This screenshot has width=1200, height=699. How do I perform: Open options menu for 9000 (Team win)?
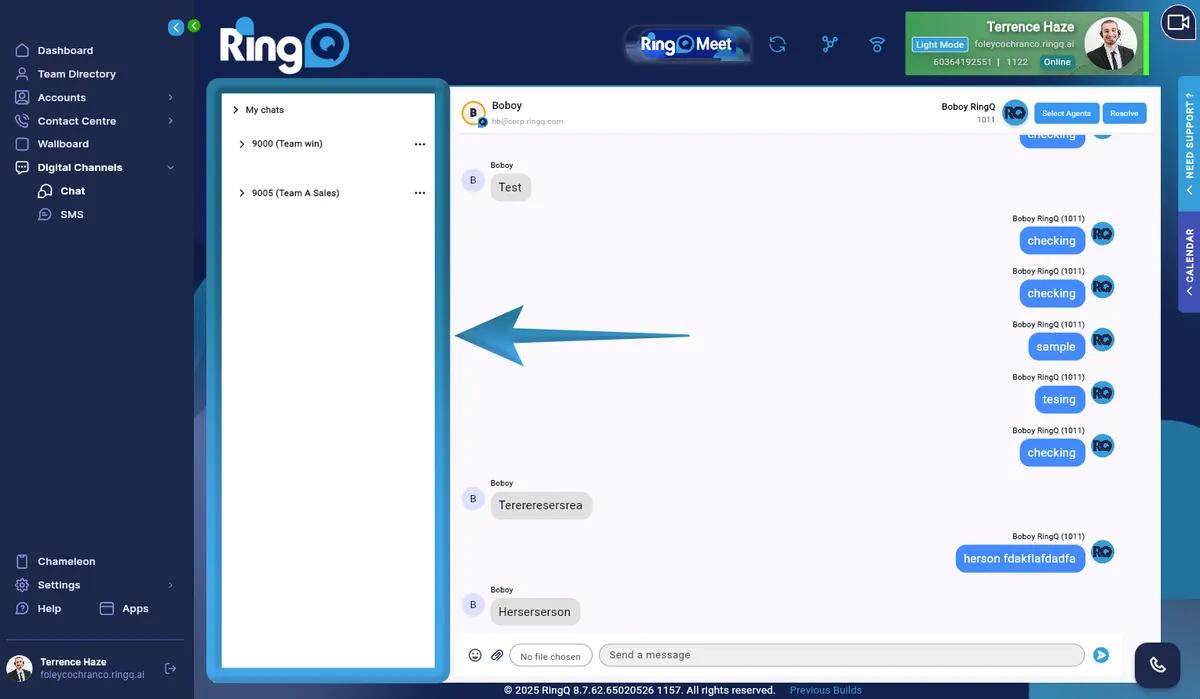420,144
